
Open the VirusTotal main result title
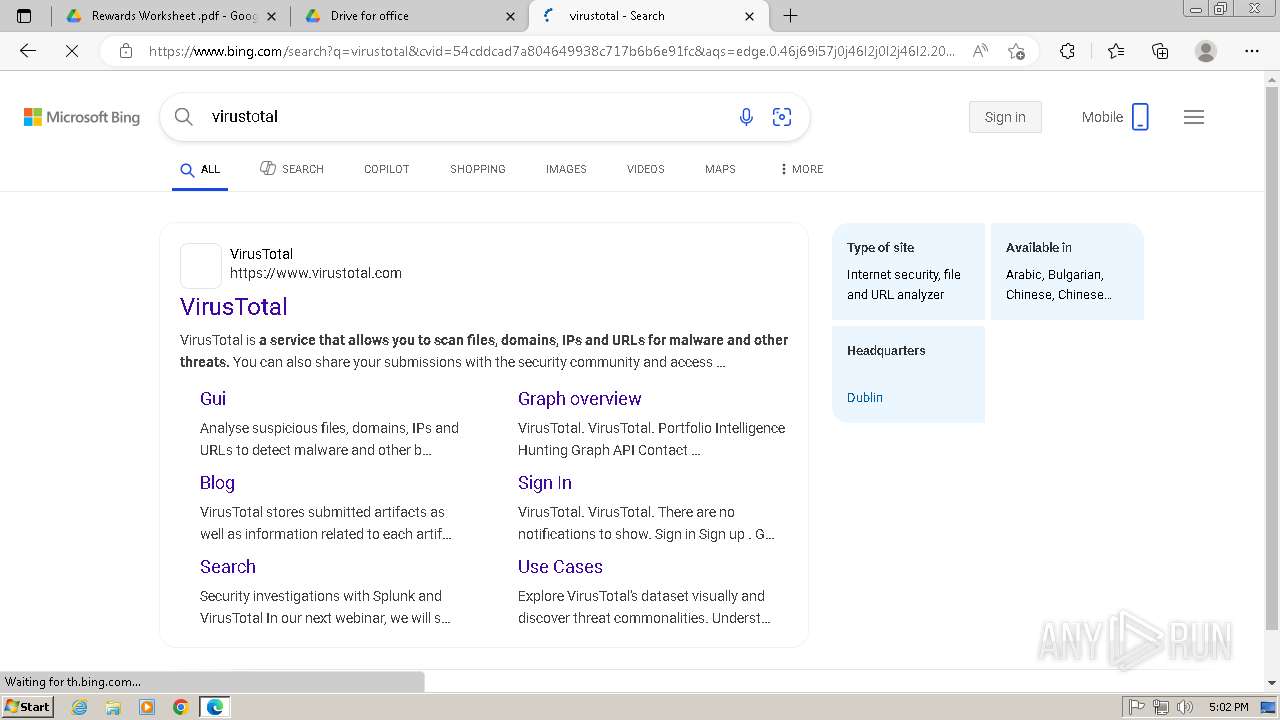(x=234, y=307)
